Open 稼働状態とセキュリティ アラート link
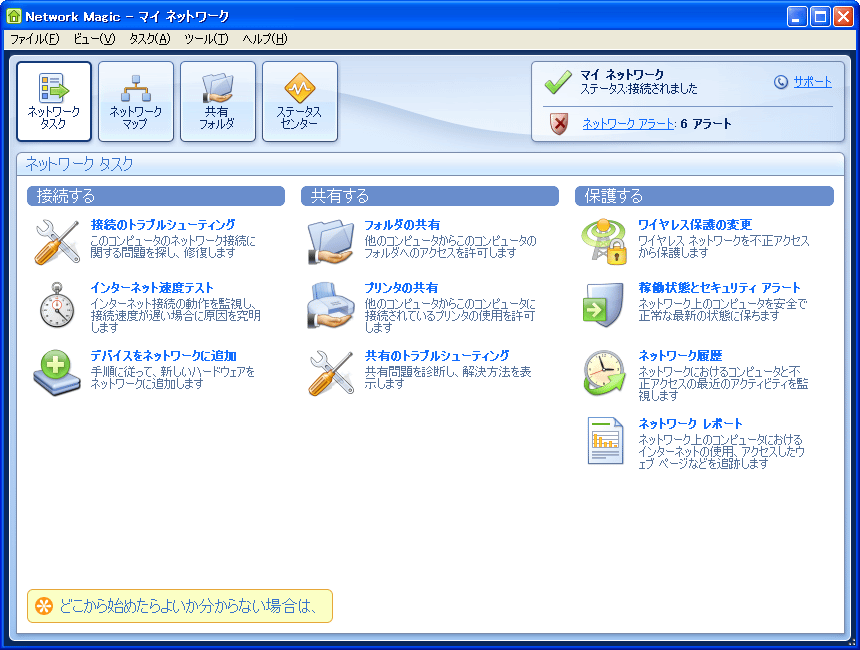 (720, 288)
